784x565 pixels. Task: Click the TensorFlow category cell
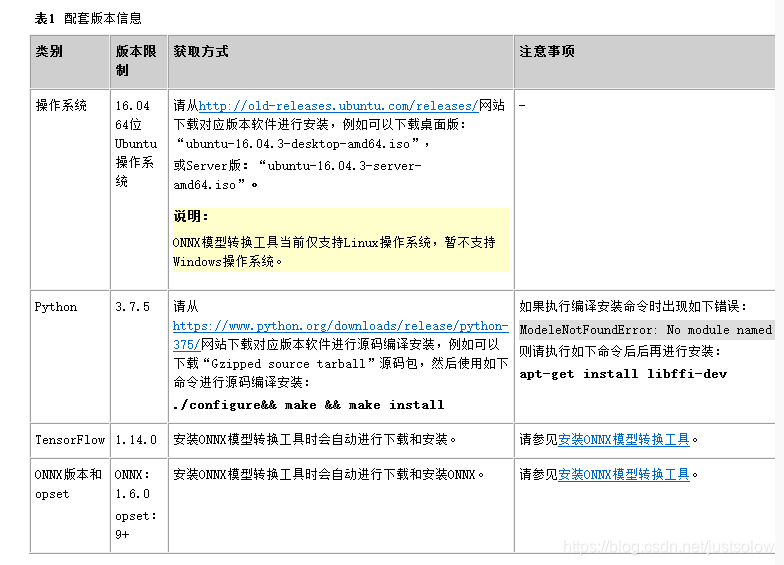[x=70, y=440]
